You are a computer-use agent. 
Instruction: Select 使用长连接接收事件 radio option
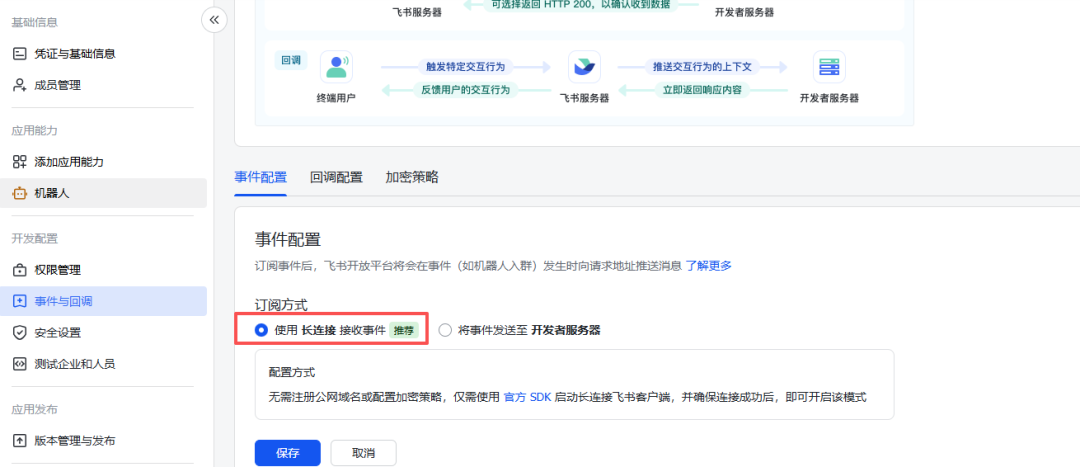[x=261, y=330]
